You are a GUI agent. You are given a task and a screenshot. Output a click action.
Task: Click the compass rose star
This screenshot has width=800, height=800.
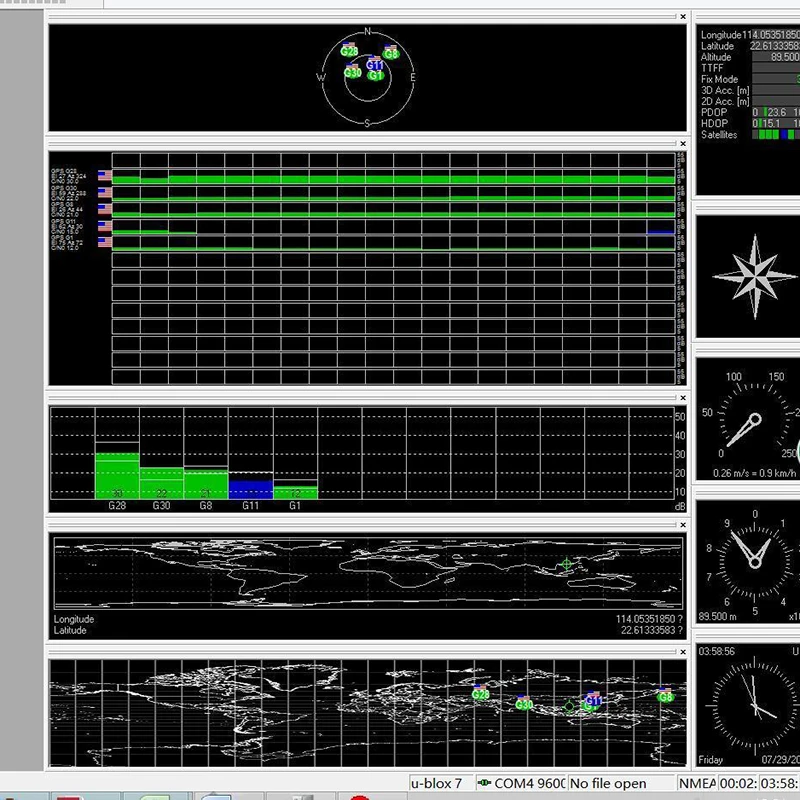(x=754, y=277)
